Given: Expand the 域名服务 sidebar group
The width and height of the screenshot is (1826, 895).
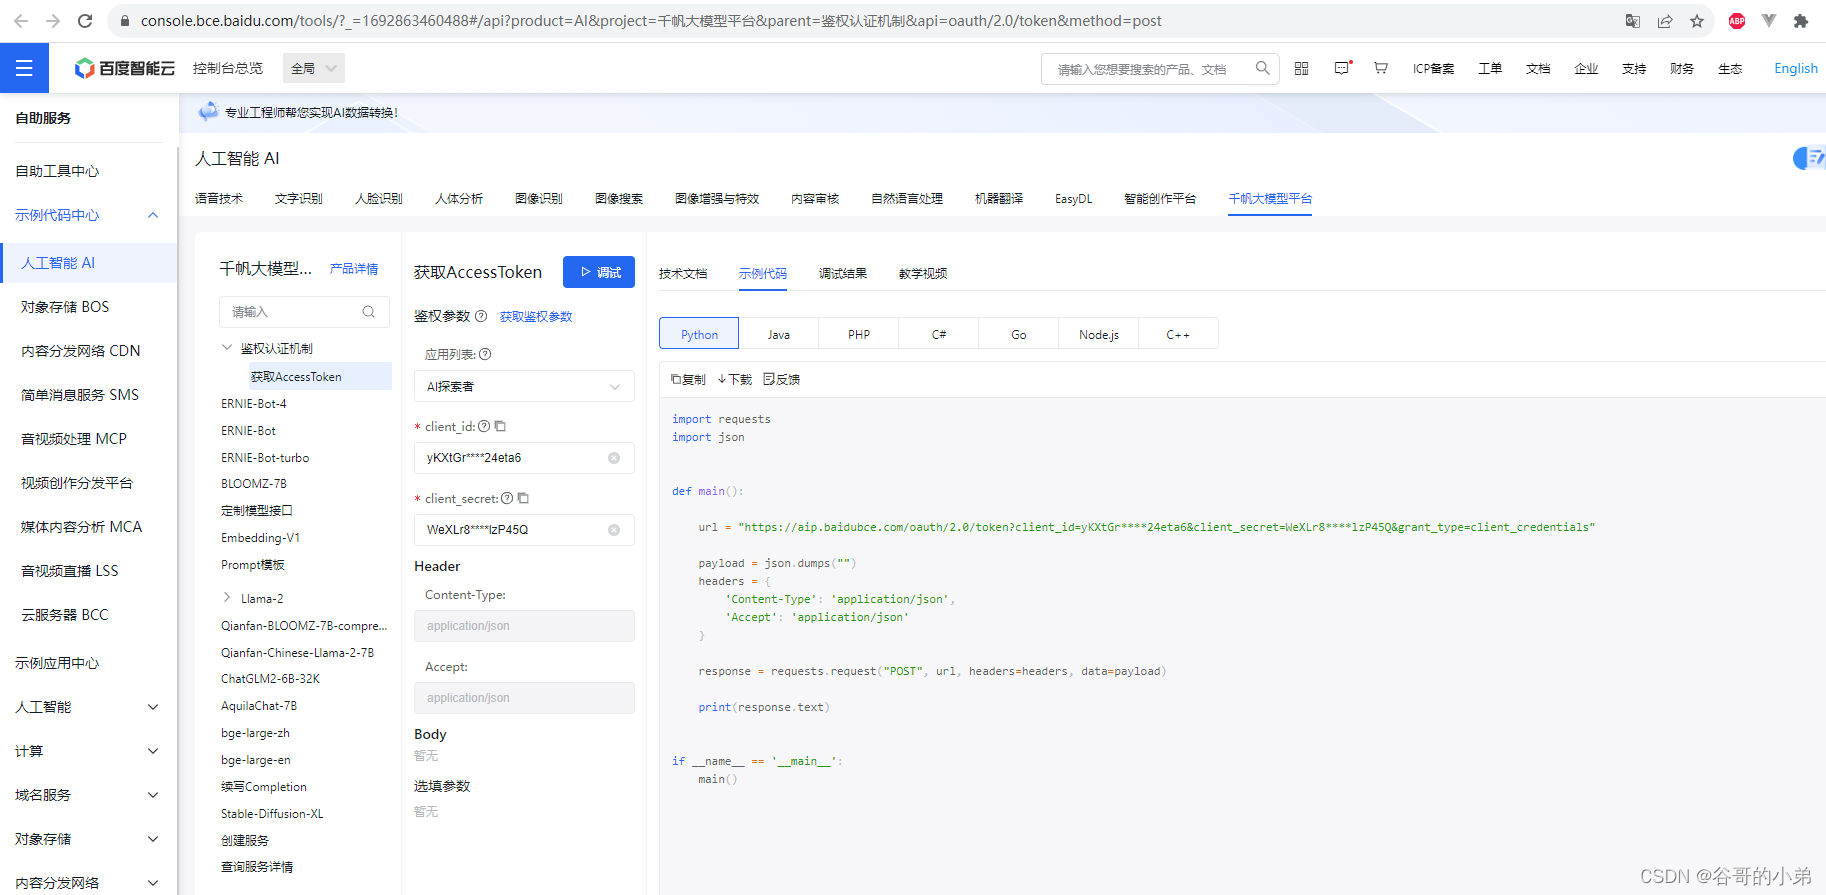Looking at the screenshot, I should pos(153,795).
